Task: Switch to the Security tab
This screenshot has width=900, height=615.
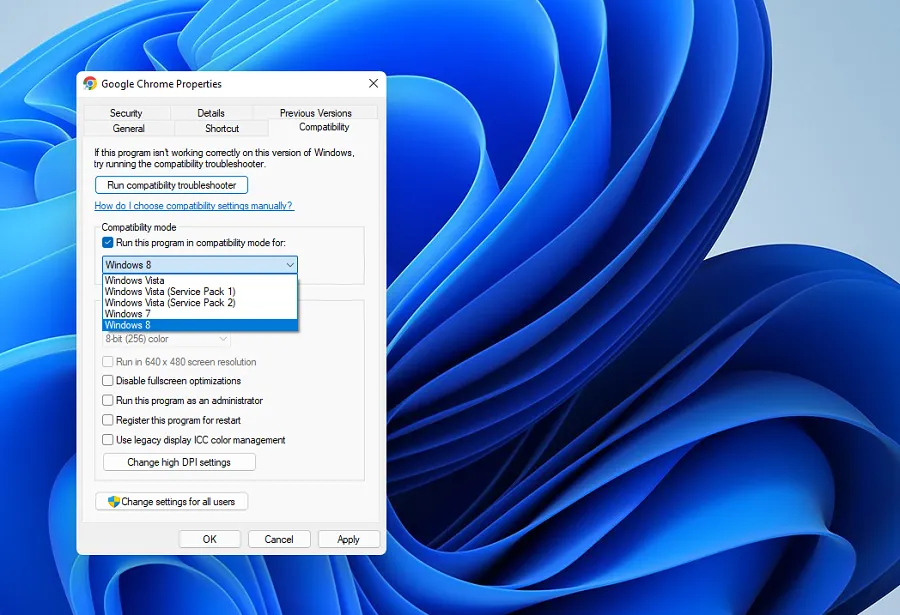Action: (126, 113)
